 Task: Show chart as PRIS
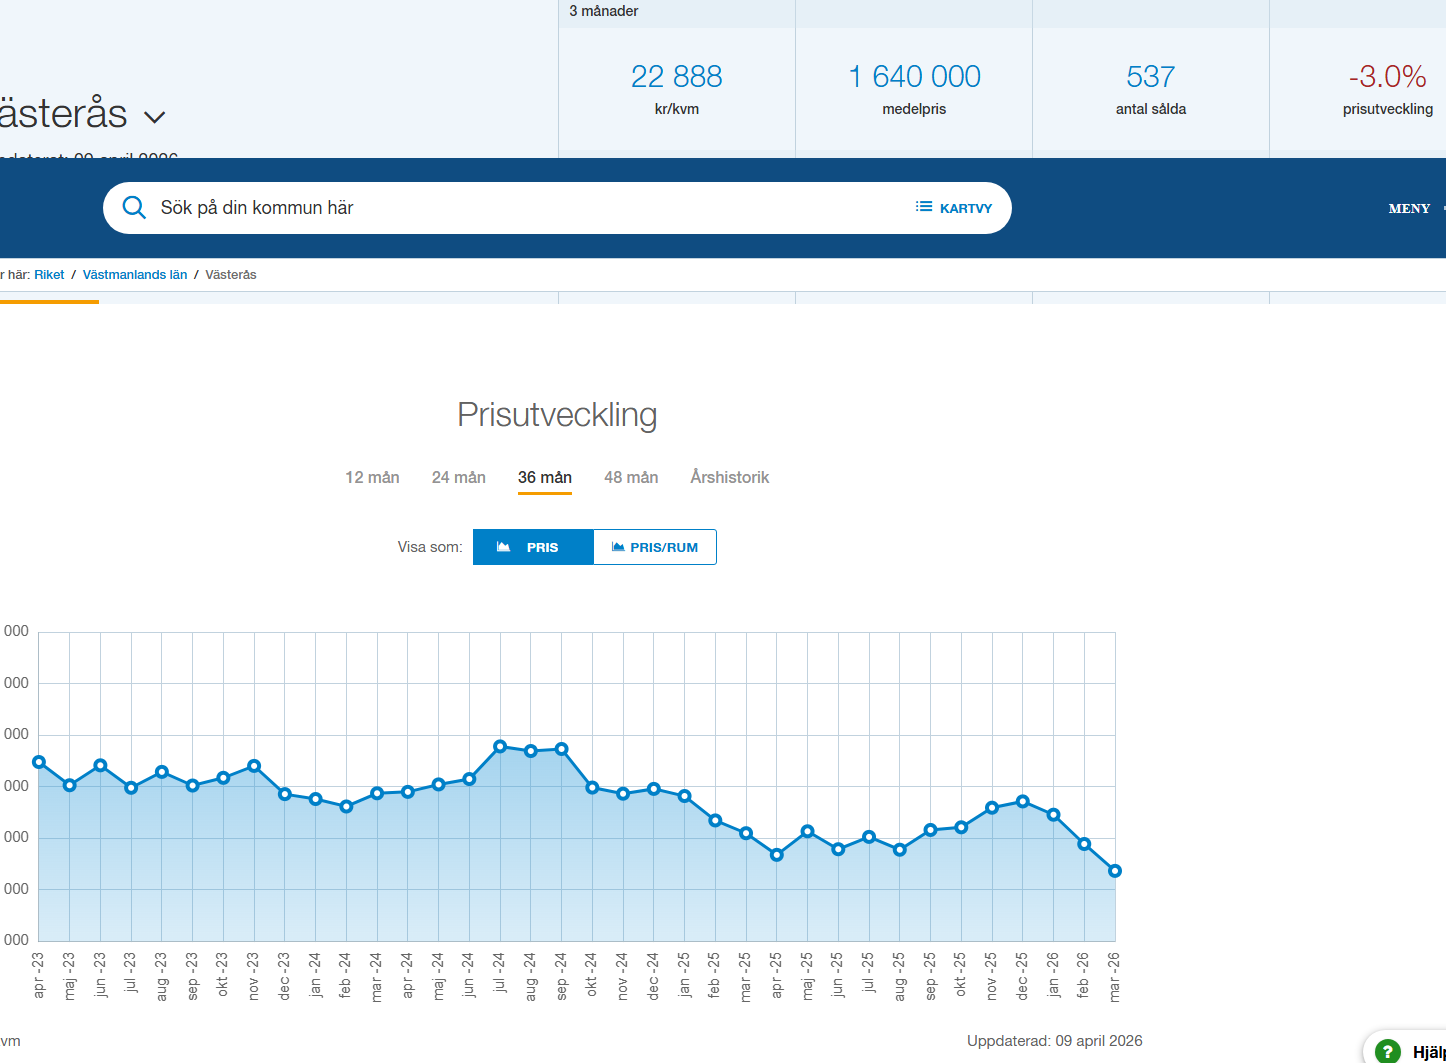point(533,547)
